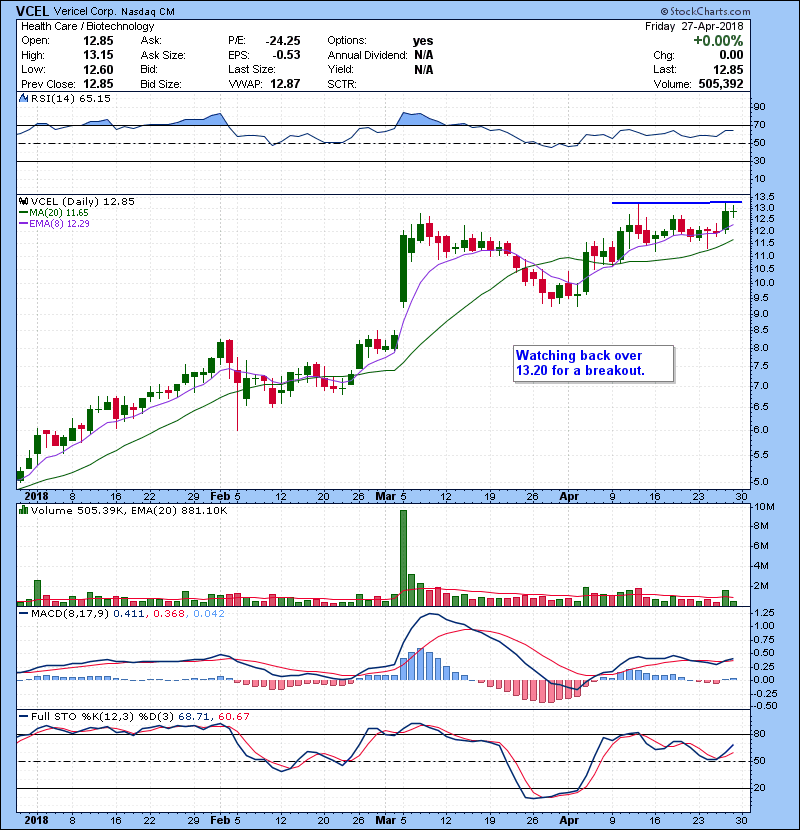This screenshot has height=830, width=800.
Task: Click the Feb 5 label on the date axis
Action: tap(226, 495)
